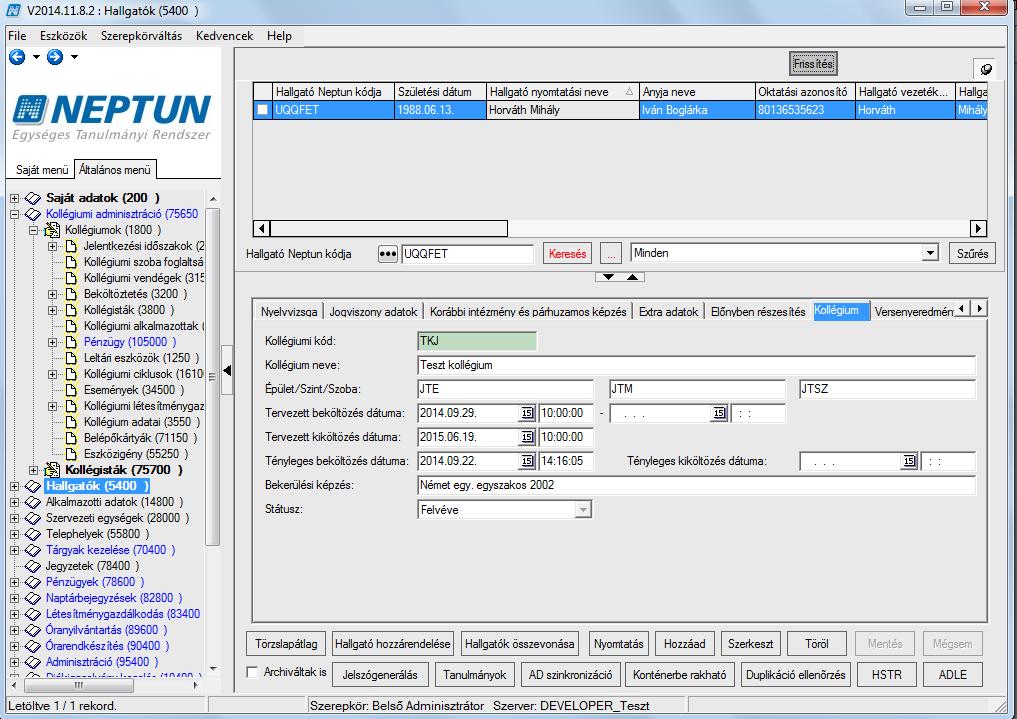Click the Duplikáció ellenőrzés button

coord(795,675)
